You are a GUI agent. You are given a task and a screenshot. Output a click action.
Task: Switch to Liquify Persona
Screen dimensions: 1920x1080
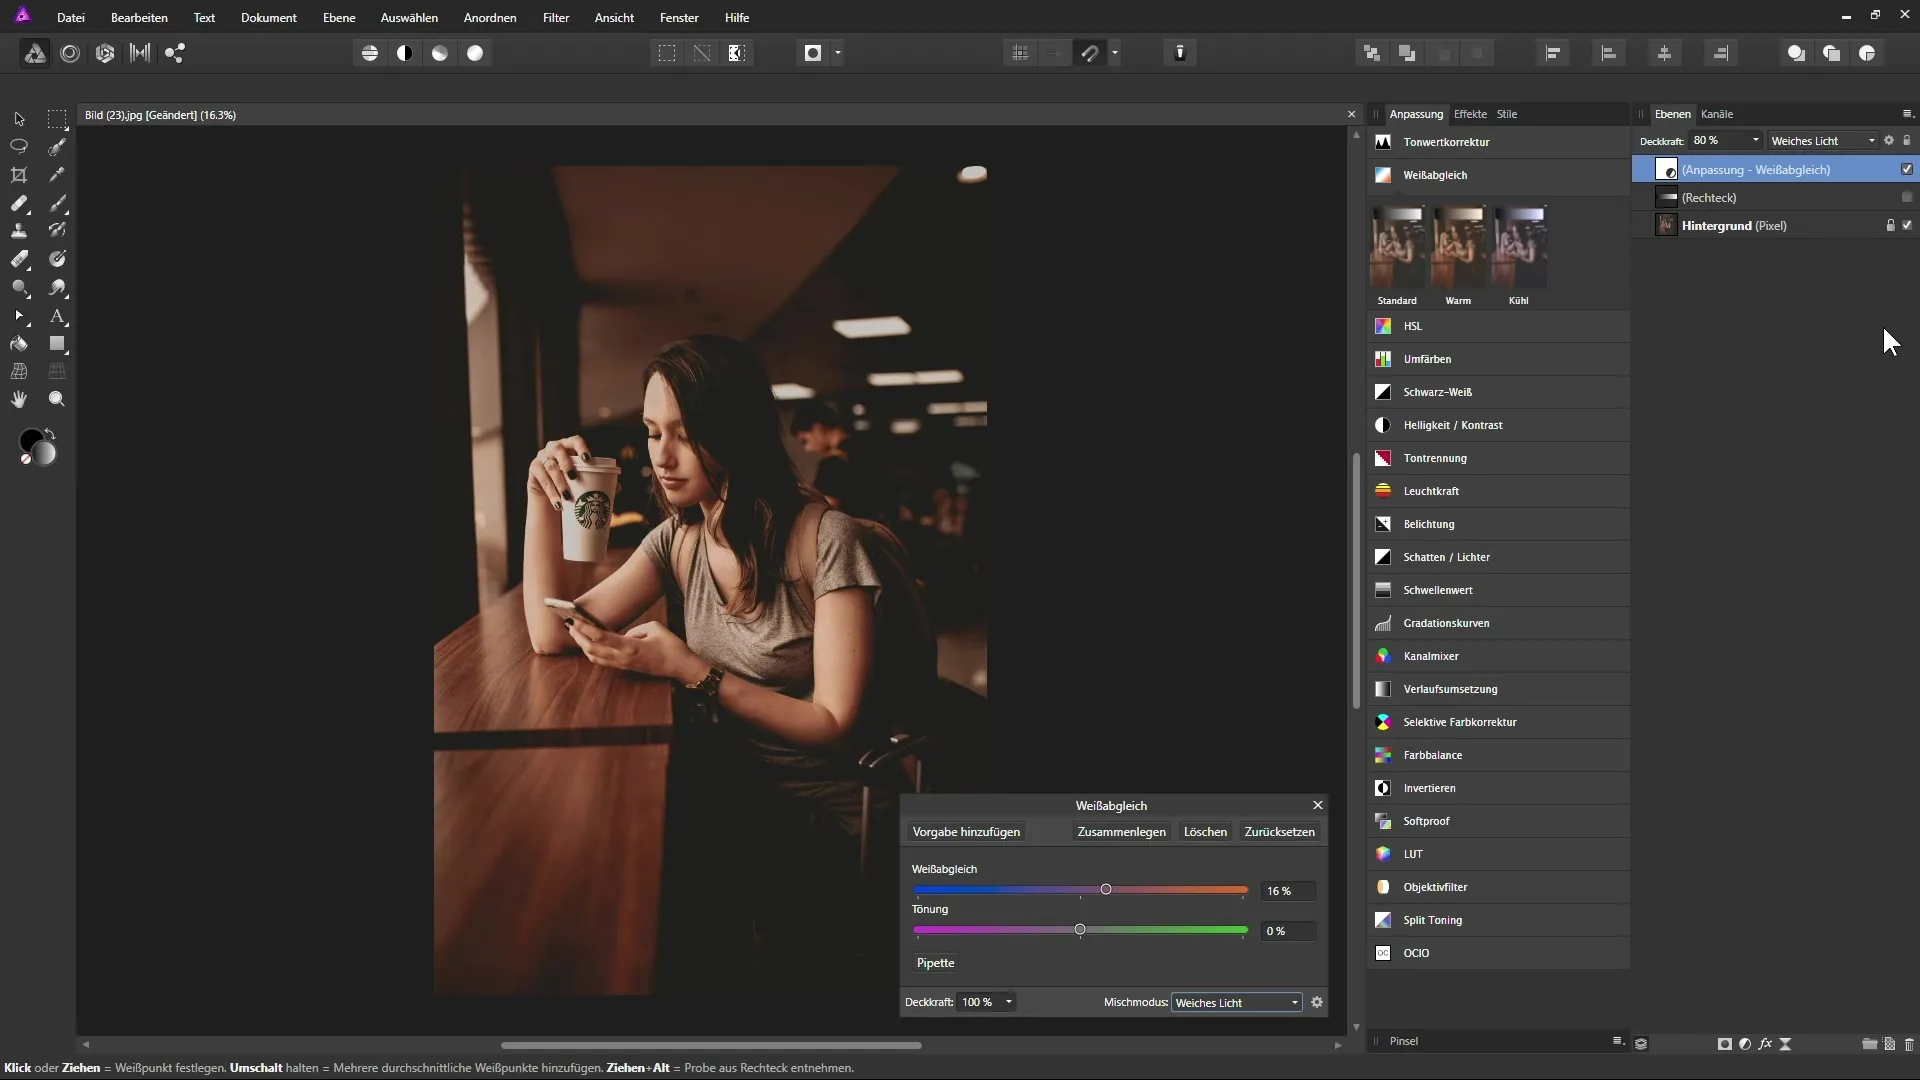(x=70, y=53)
